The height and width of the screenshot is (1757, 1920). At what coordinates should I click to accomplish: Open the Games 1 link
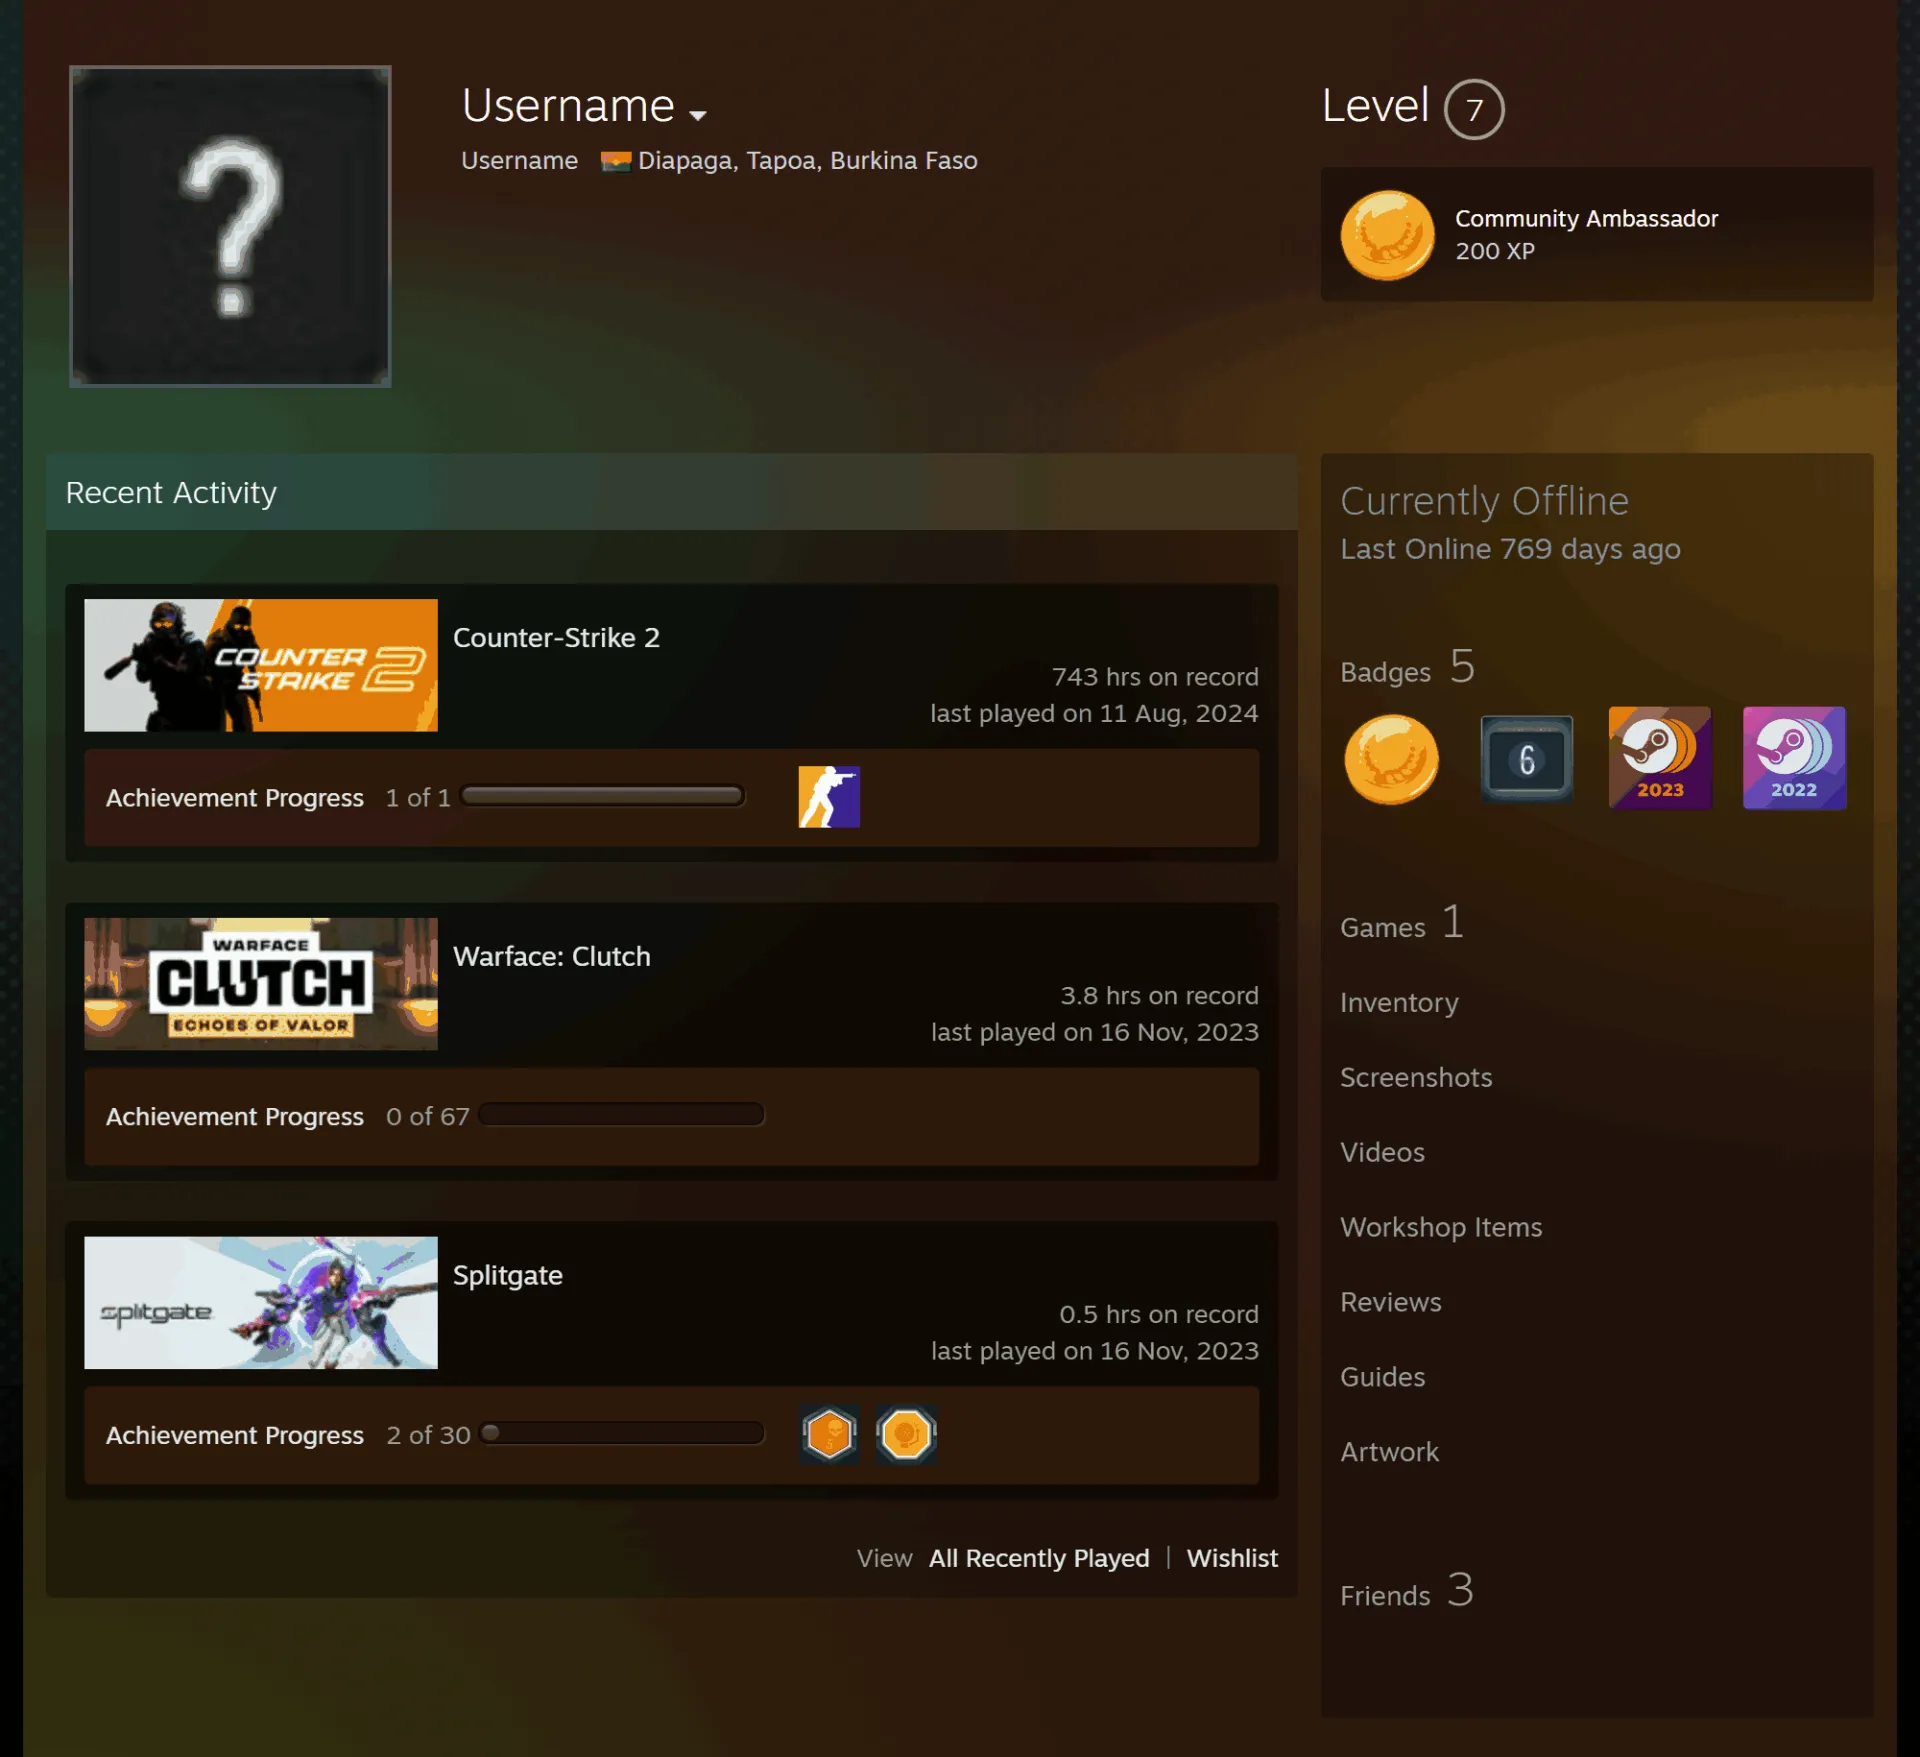click(x=1402, y=923)
